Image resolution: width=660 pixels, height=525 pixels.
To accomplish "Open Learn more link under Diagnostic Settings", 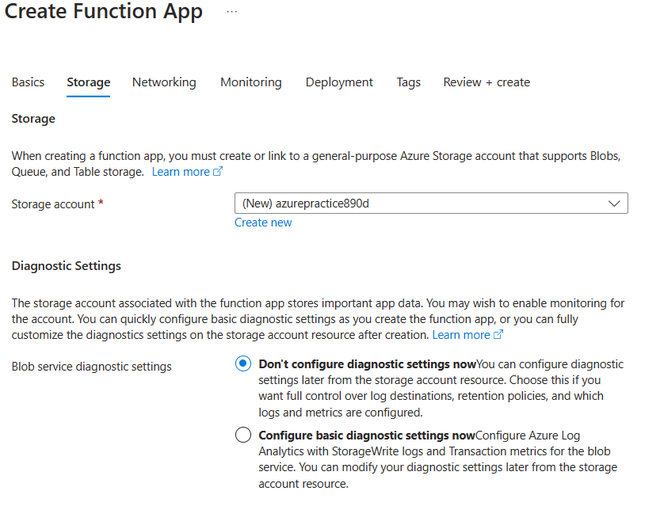I will 460,334.
